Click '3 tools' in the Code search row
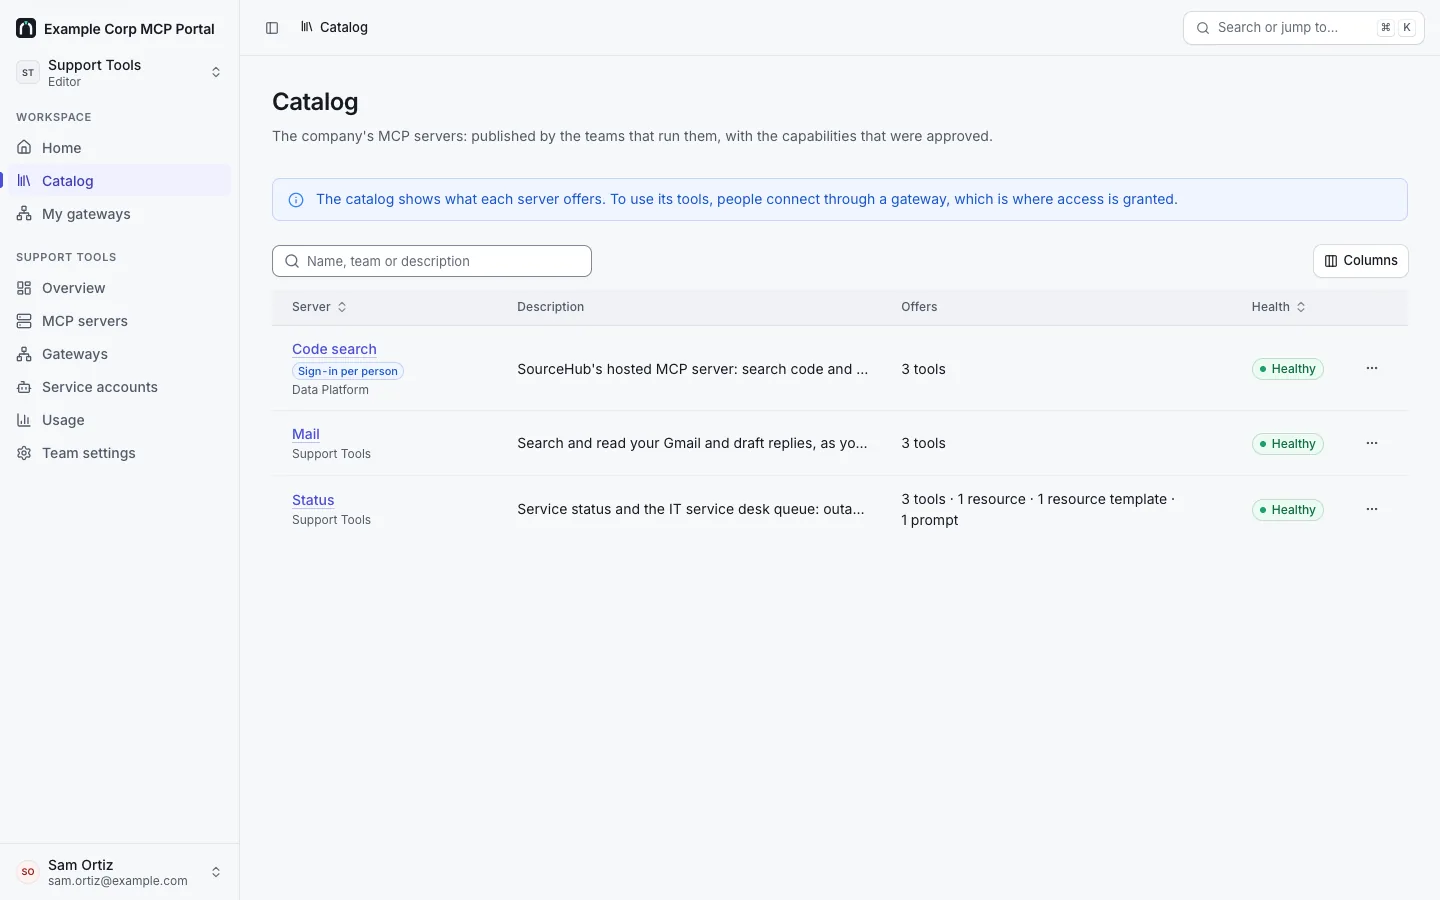Screen dimensions: 1440x900 [x=923, y=369]
